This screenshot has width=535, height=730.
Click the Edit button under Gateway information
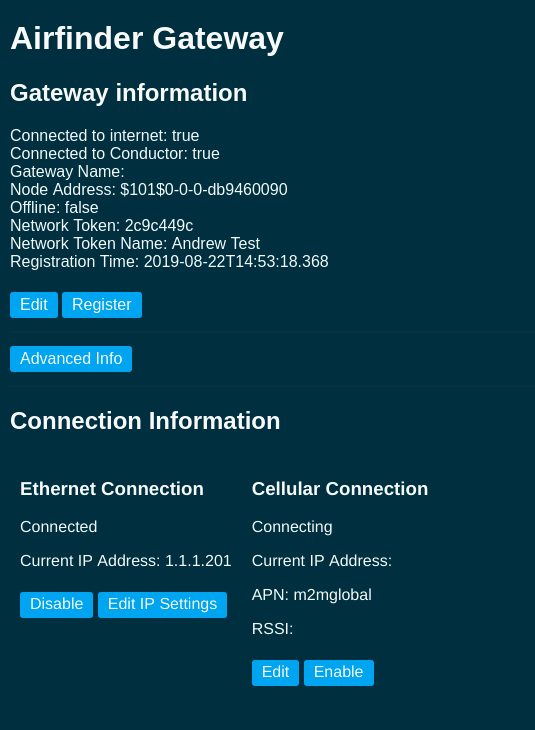(x=34, y=305)
